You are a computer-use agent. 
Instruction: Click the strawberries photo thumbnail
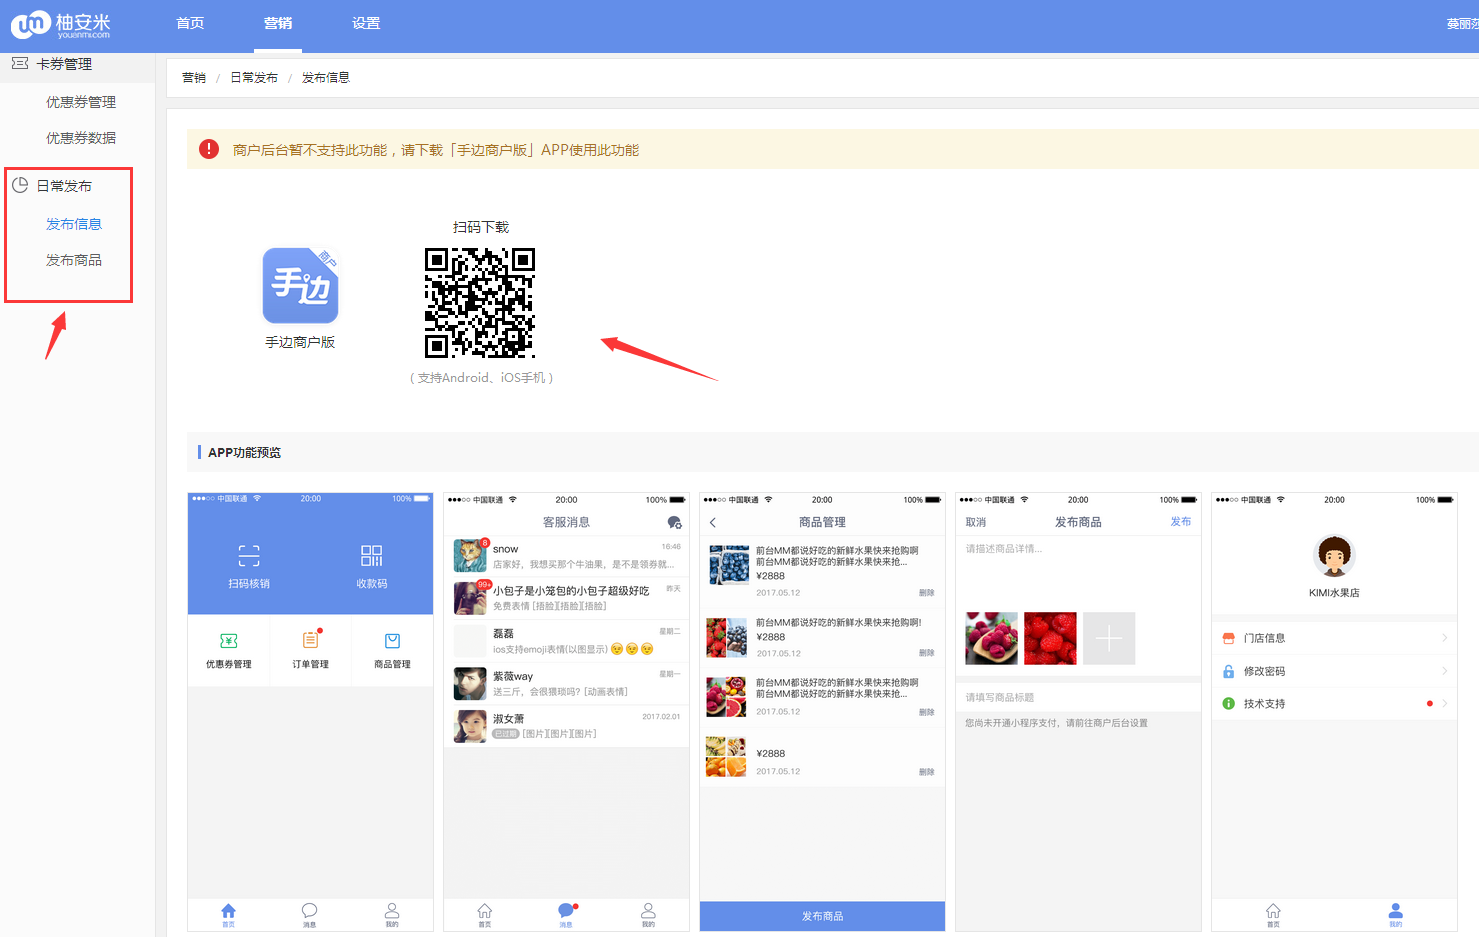click(1050, 638)
